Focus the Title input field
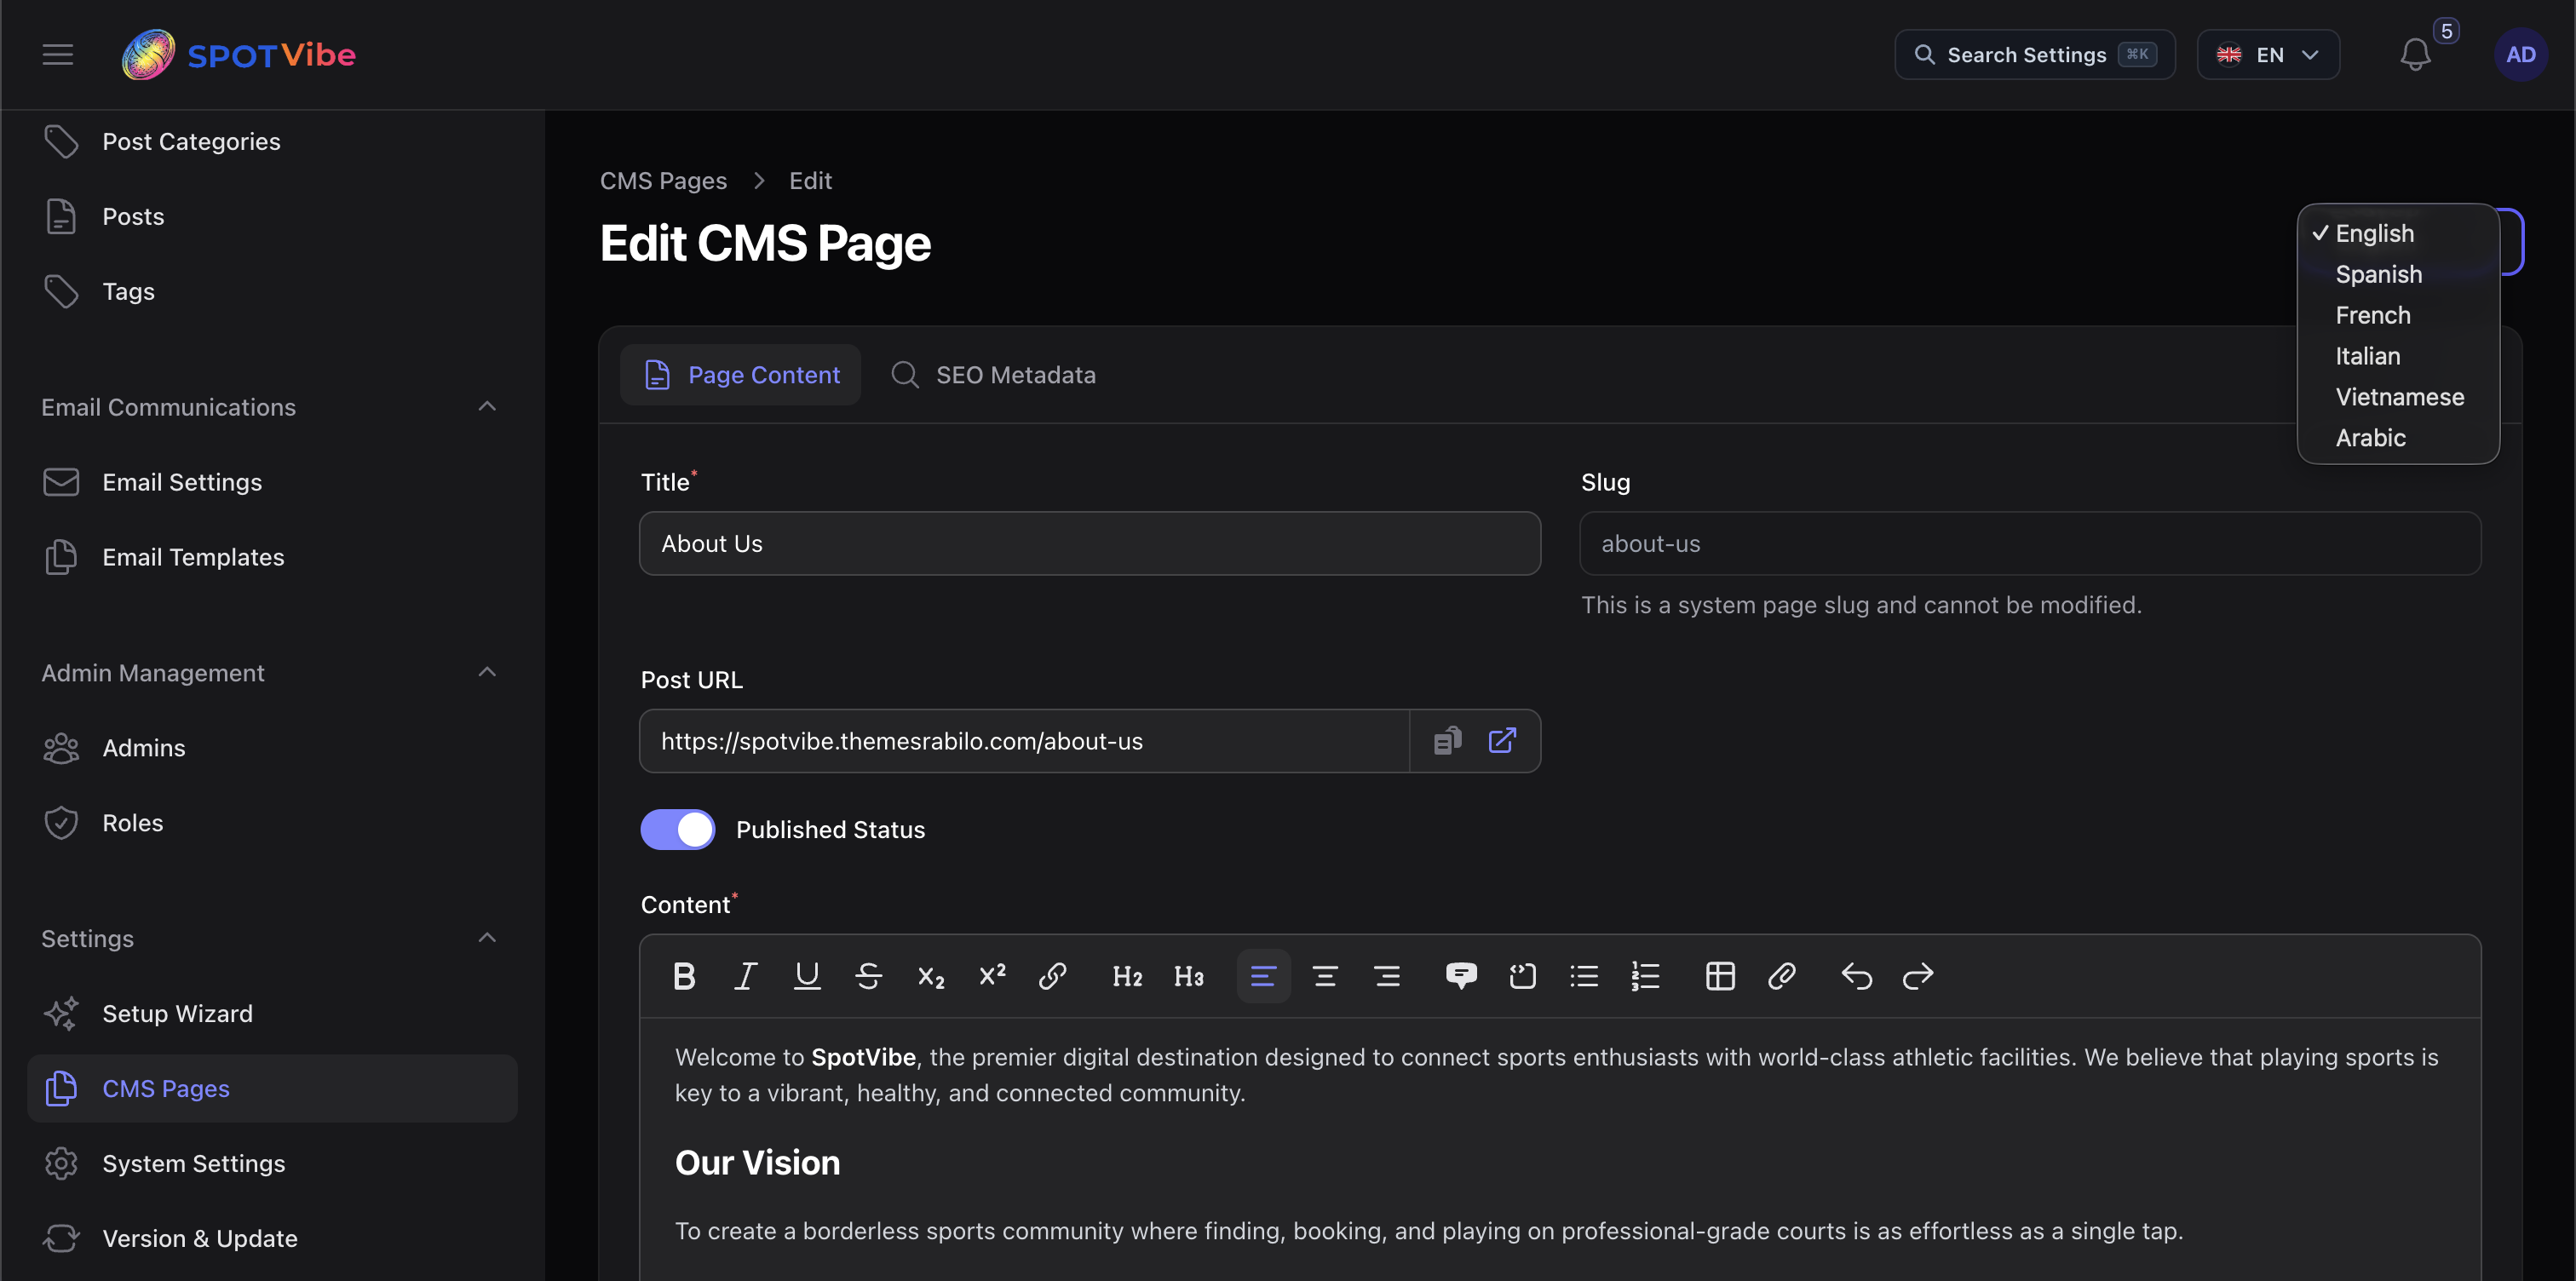Screen dimensions: 2576x1281 [x=1090, y=544]
